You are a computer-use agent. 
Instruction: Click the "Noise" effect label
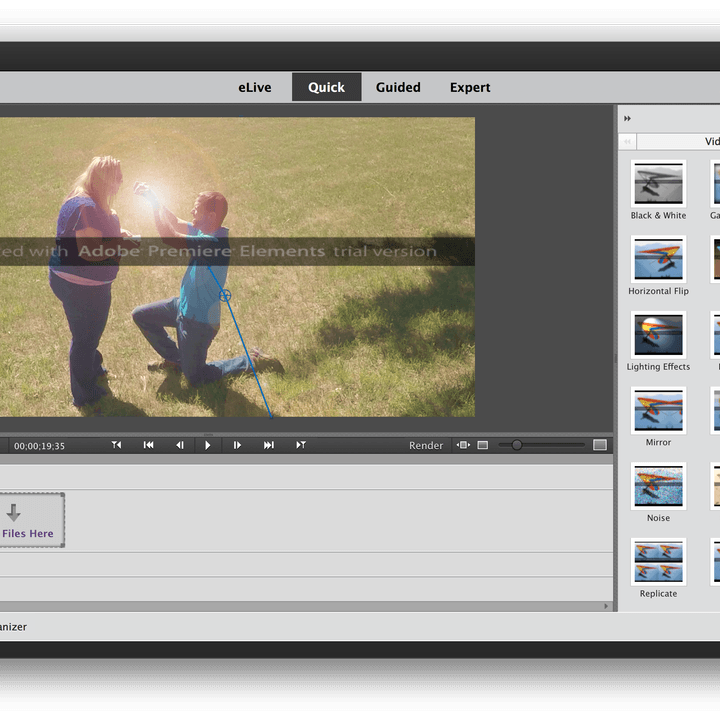pyautogui.click(x=658, y=518)
